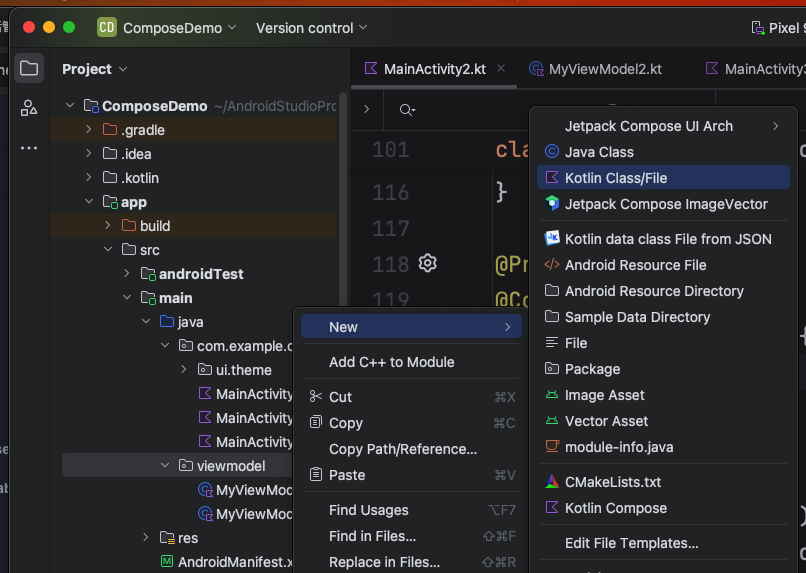Viewport: 806px width, 573px height.
Task: Open the Version control dropdown
Action: tap(311, 28)
